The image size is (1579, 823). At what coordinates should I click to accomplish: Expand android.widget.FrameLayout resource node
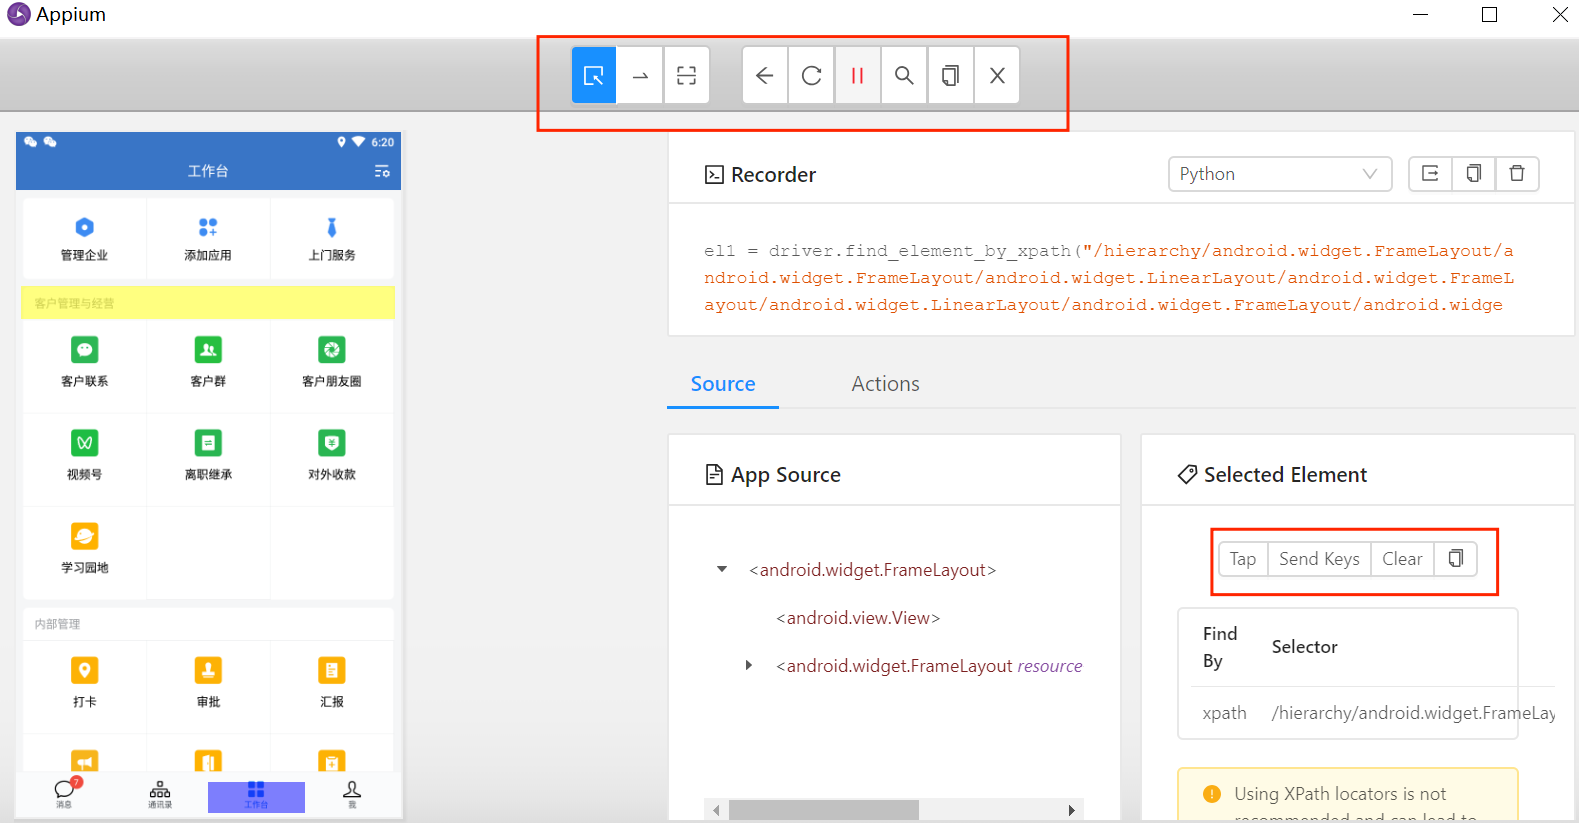point(748,666)
